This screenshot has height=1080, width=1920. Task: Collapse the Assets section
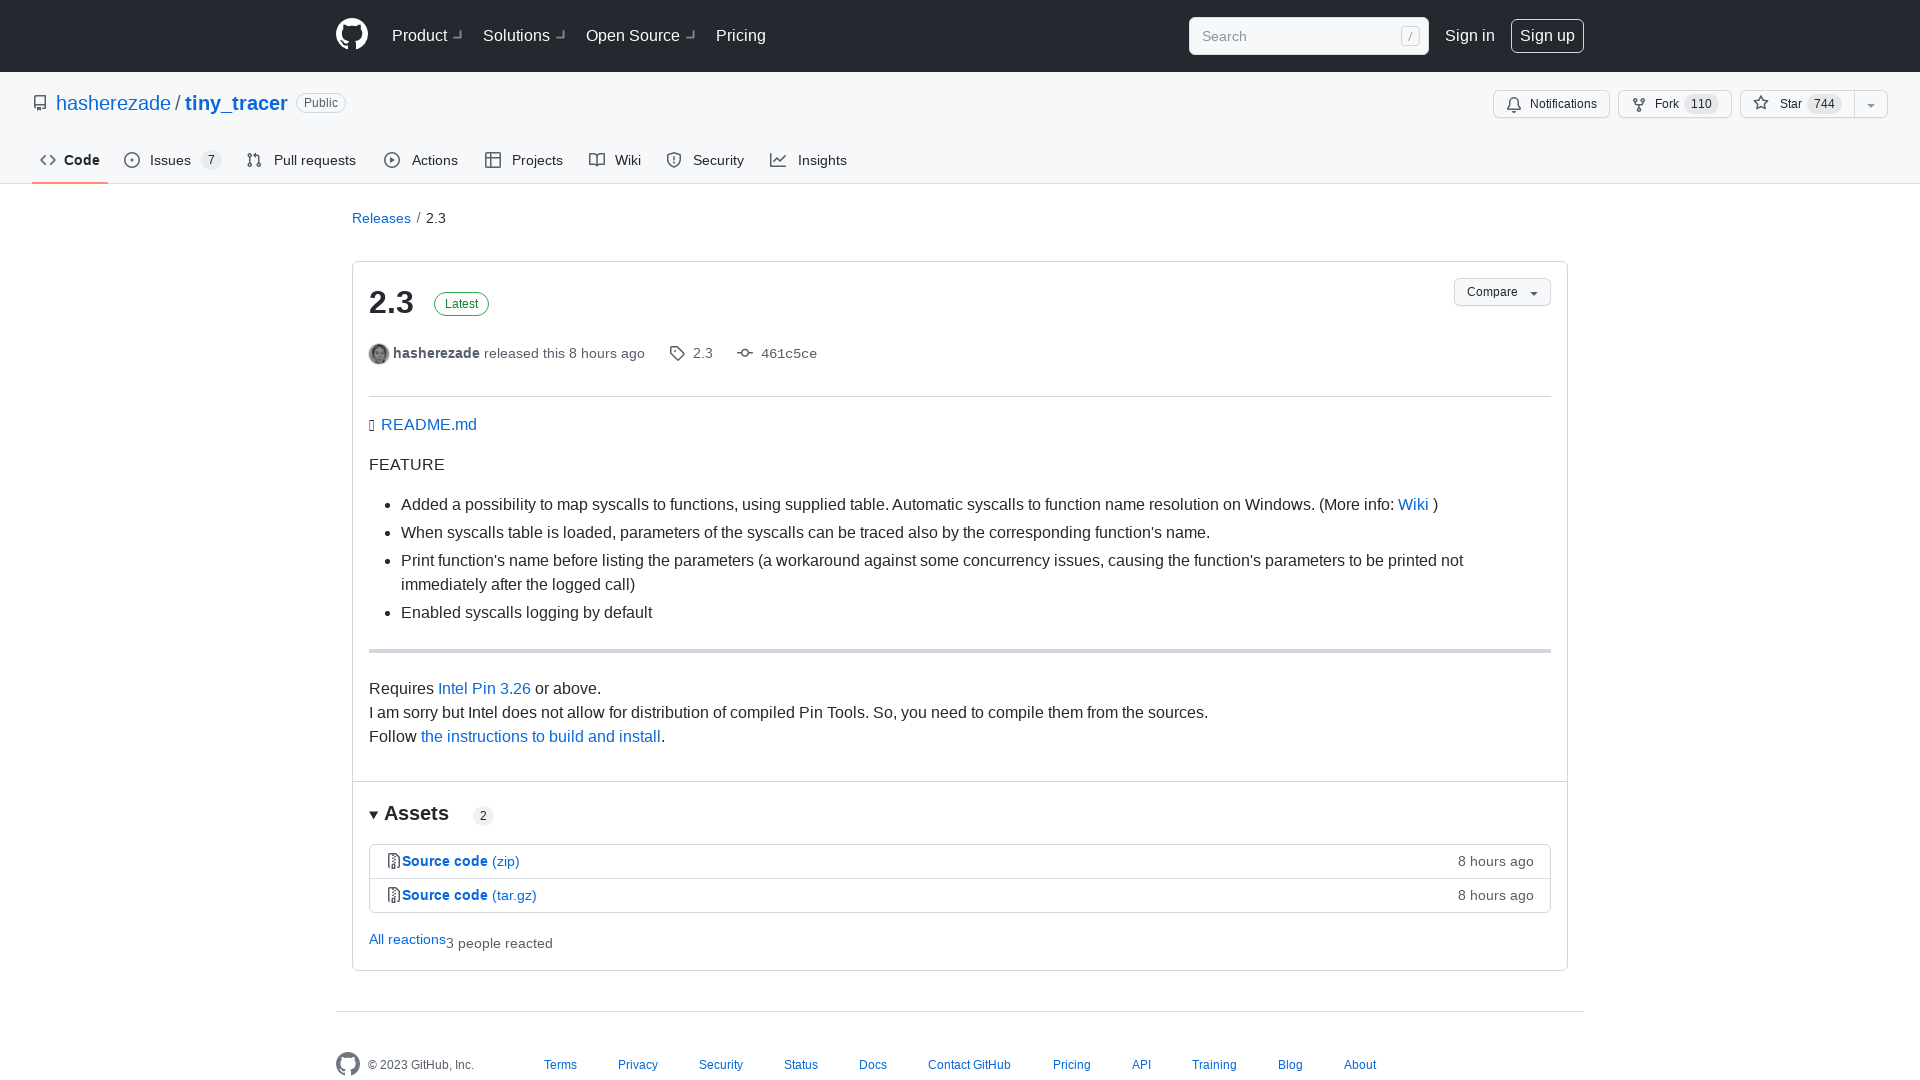point(409,814)
